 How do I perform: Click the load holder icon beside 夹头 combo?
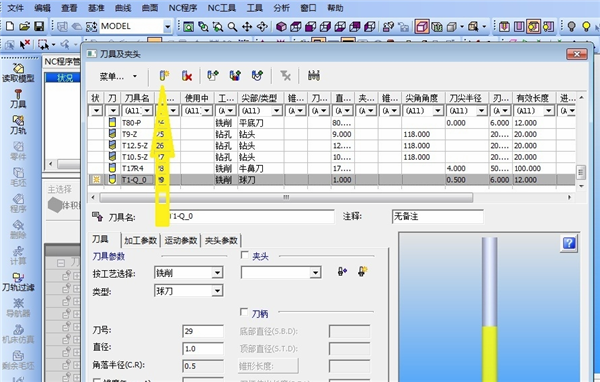pos(342,271)
